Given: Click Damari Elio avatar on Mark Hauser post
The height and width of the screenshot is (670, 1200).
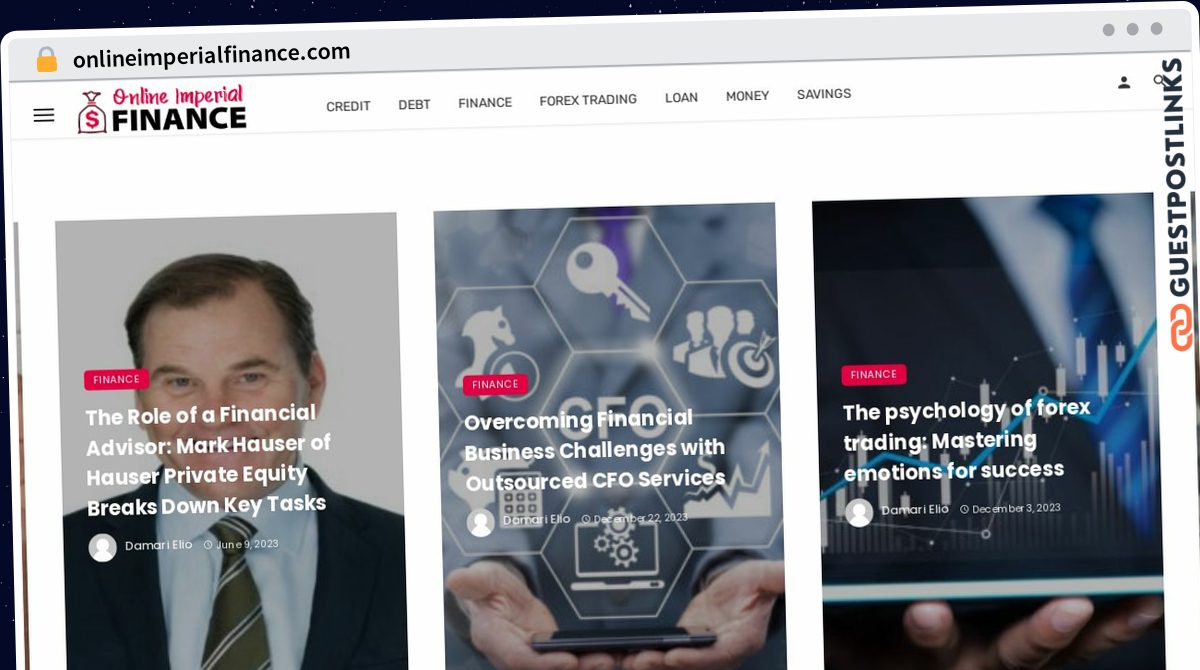Looking at the screenshot, I should [102, 547].
